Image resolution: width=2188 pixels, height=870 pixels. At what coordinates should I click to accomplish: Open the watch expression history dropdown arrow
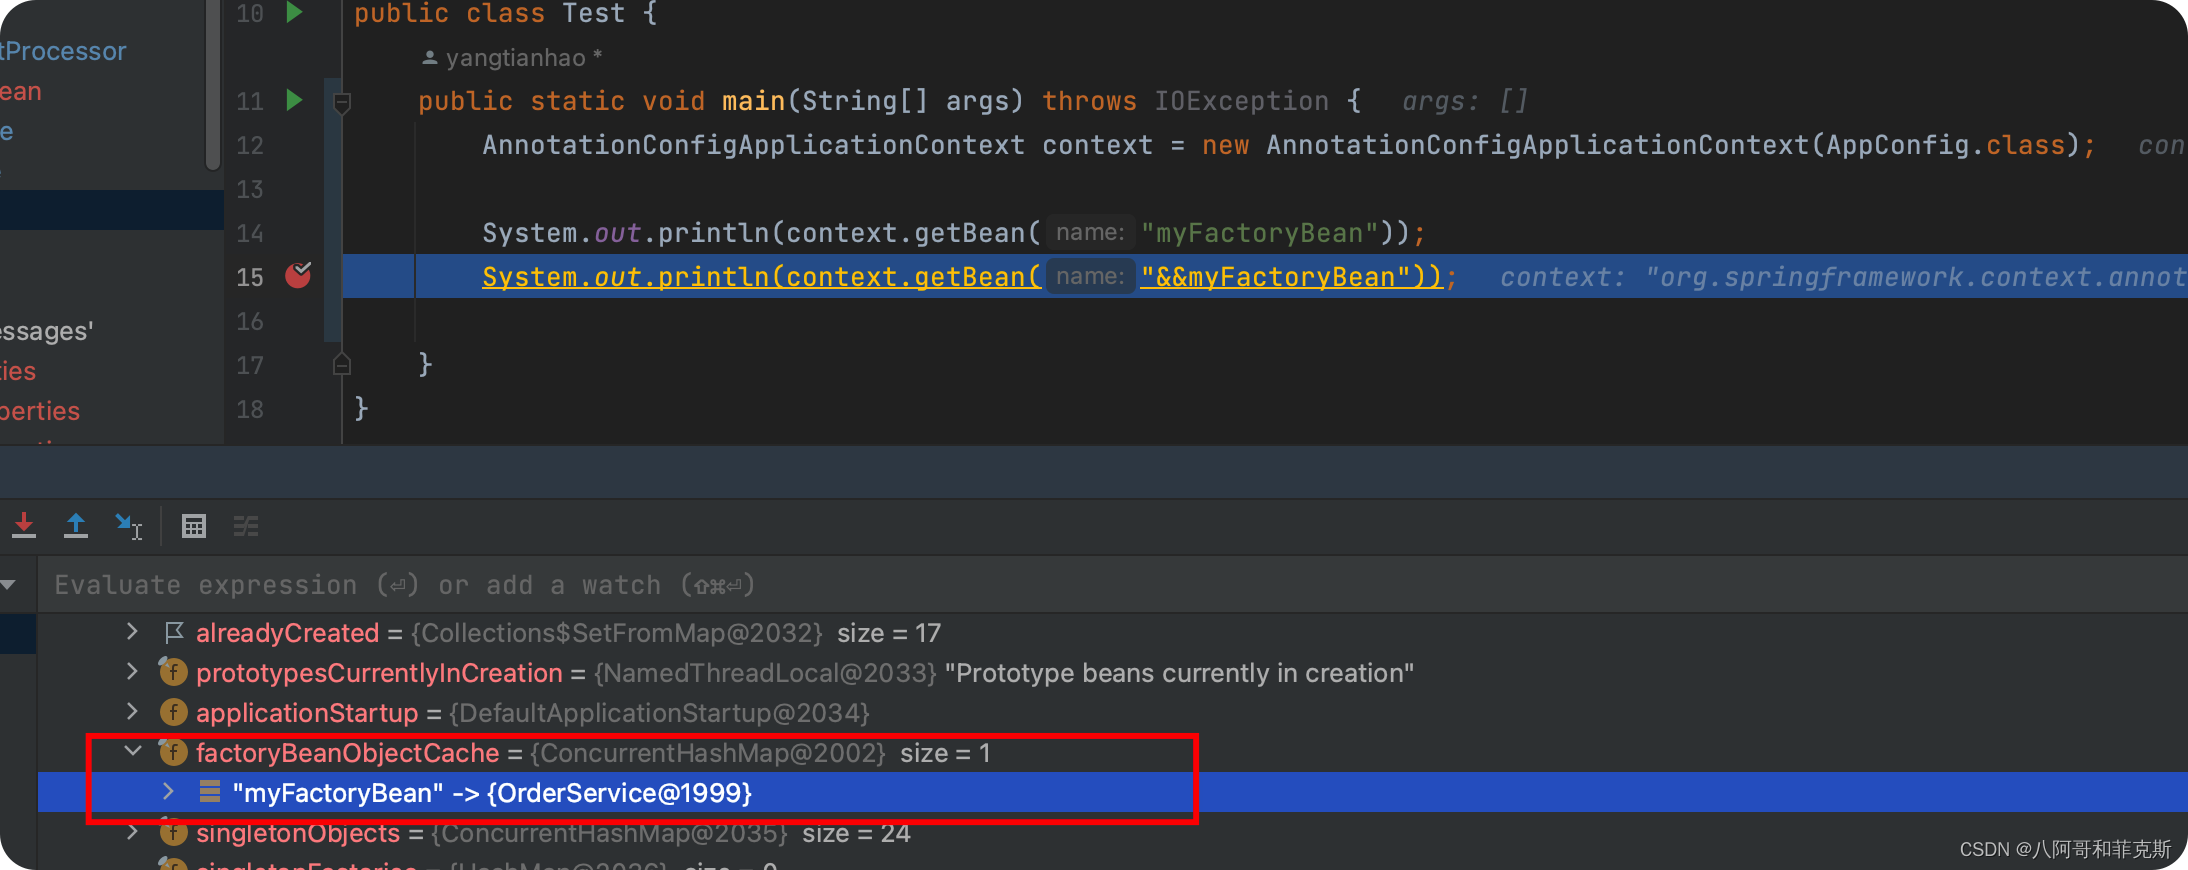[9, 585]
